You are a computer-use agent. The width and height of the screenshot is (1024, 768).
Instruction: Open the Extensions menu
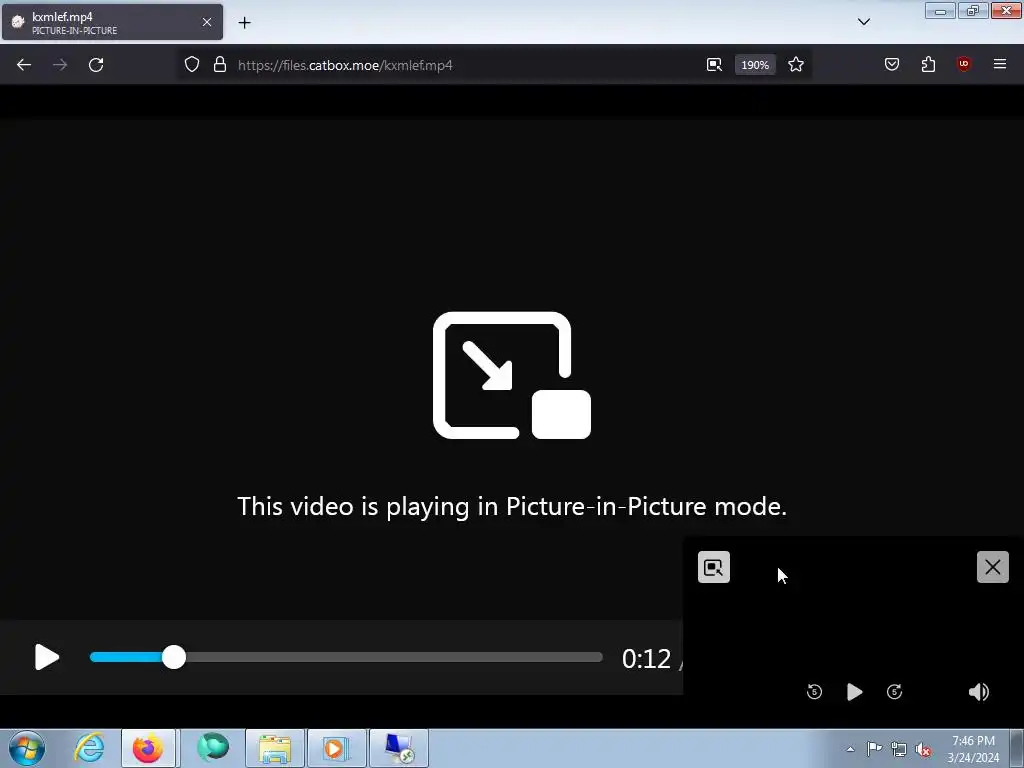(928, 64)
